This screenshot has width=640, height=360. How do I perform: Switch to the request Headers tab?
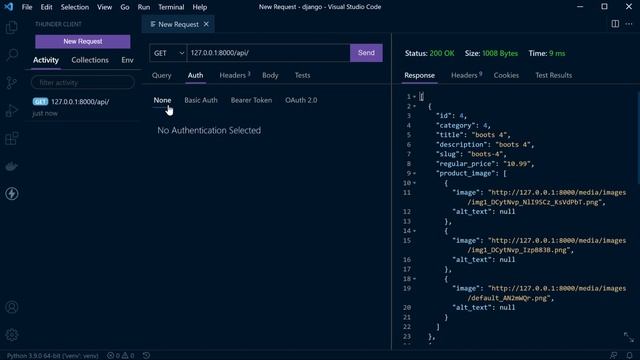[234, 76]
